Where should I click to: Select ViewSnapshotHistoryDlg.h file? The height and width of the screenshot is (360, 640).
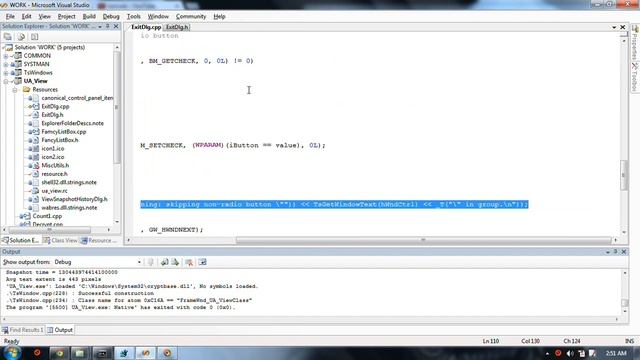74,199
